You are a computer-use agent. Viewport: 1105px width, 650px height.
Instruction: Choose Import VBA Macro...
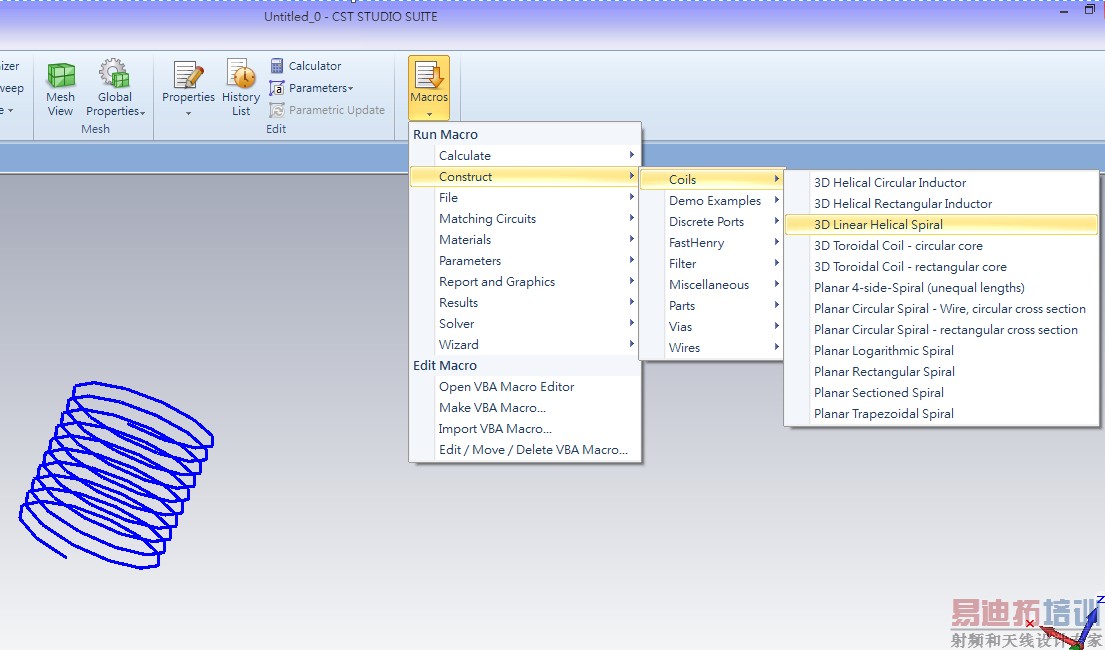pyautogui.click(x=526, y=429)
